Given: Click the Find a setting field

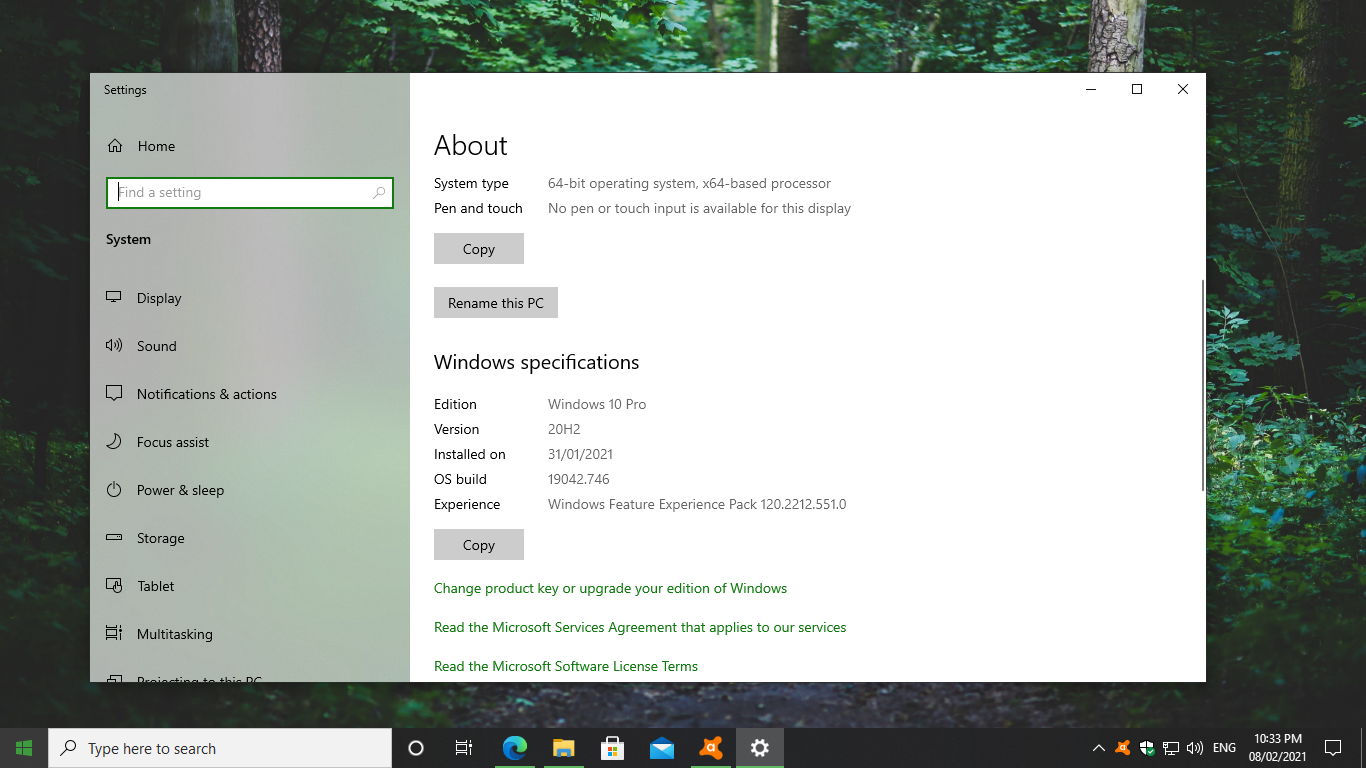Looking at the screenshot, I should [250, 193].
